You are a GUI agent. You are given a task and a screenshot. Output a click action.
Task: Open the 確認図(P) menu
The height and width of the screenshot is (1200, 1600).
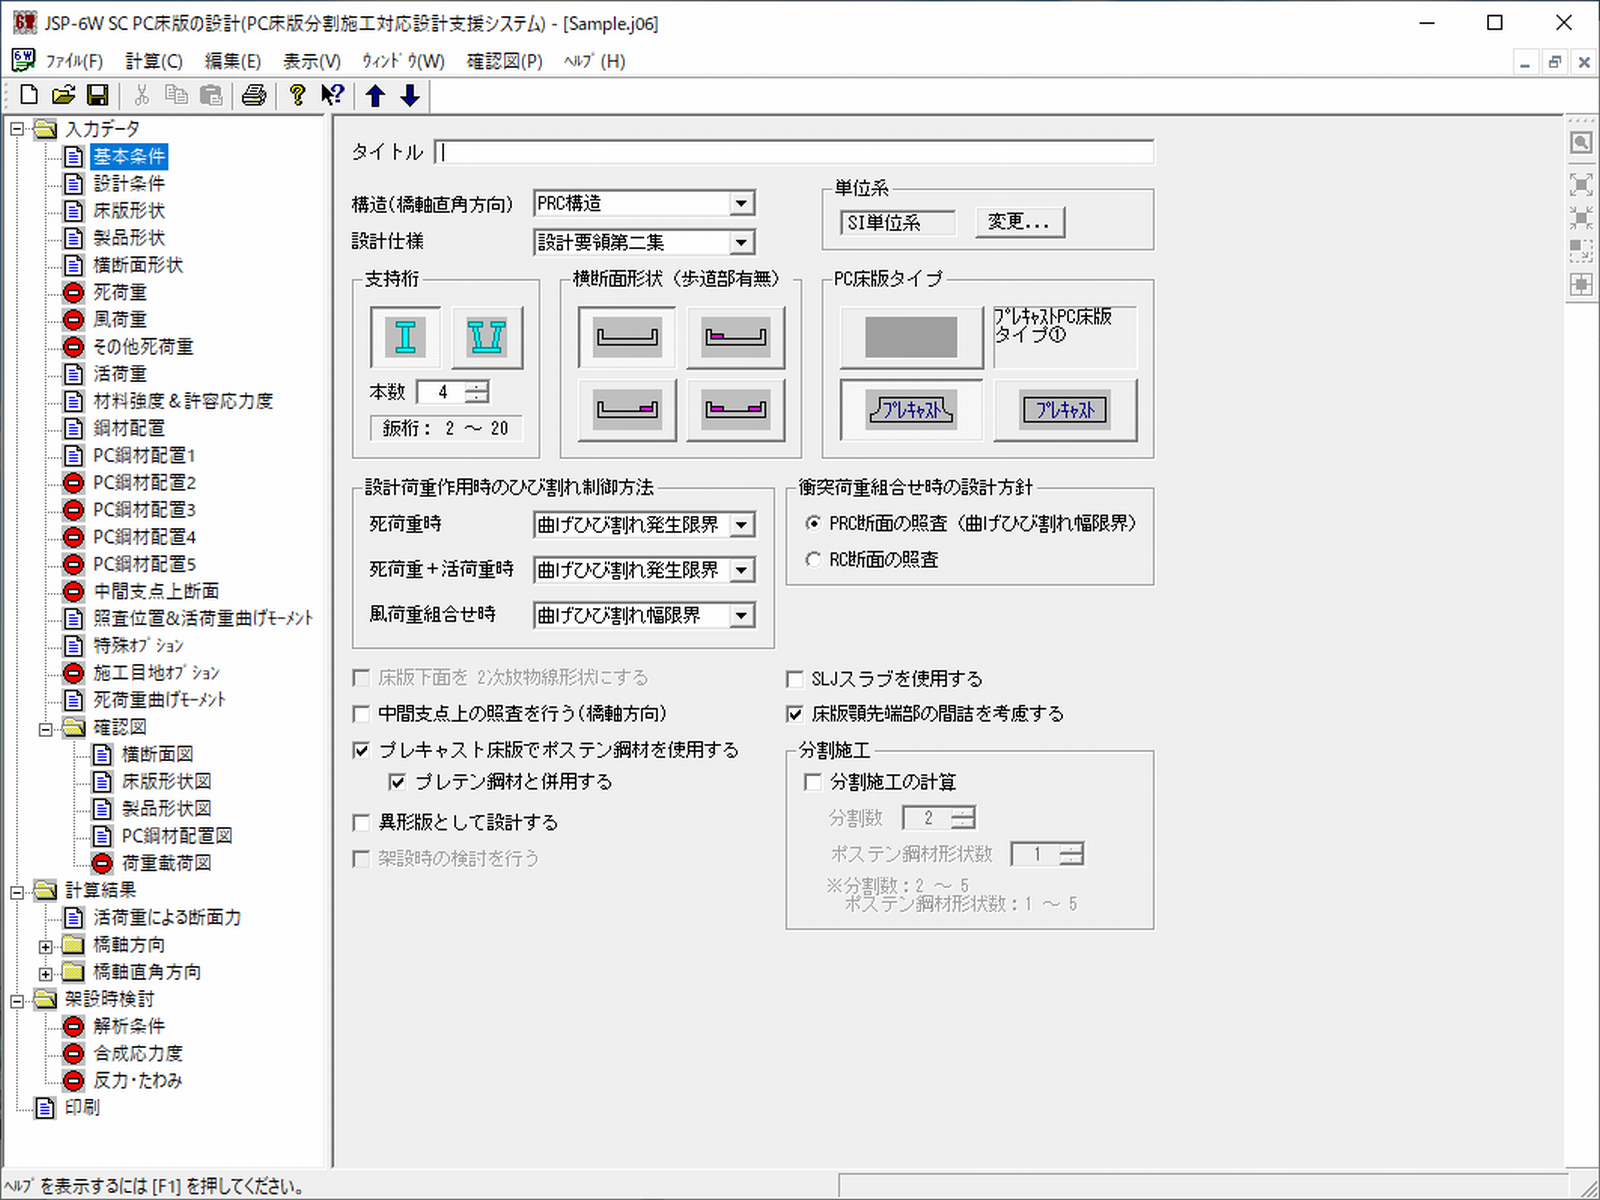(504, 61)
